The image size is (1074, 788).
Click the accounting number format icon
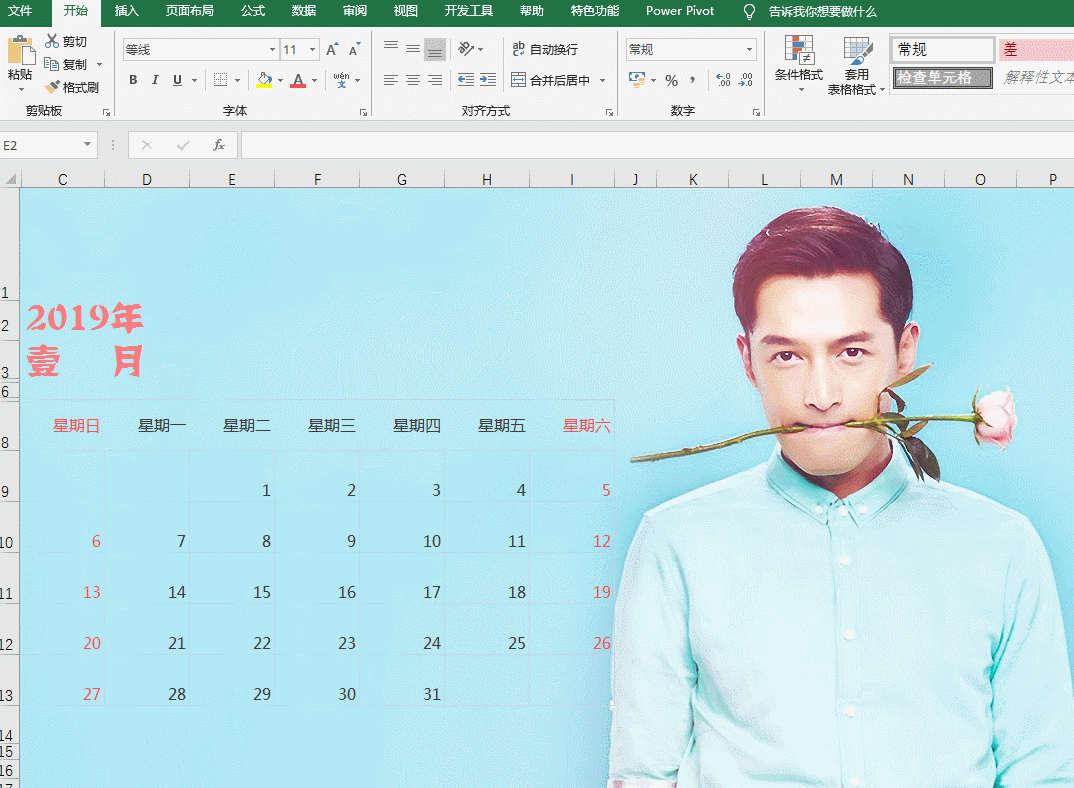(637, 80)
